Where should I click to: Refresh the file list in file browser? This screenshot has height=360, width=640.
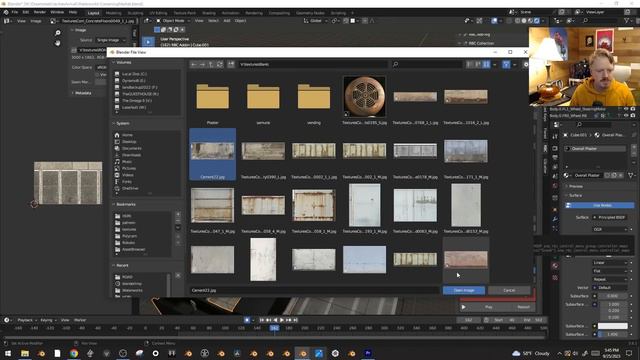[x=220, y=64]
